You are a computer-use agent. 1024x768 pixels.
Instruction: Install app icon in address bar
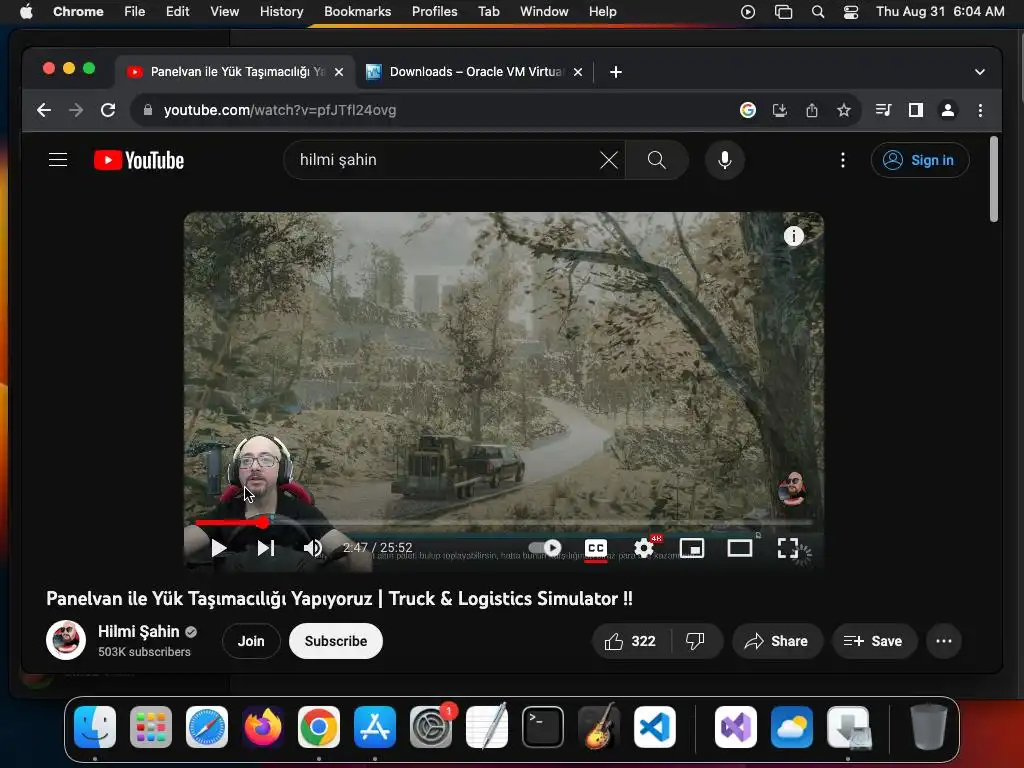pos(780,110)
